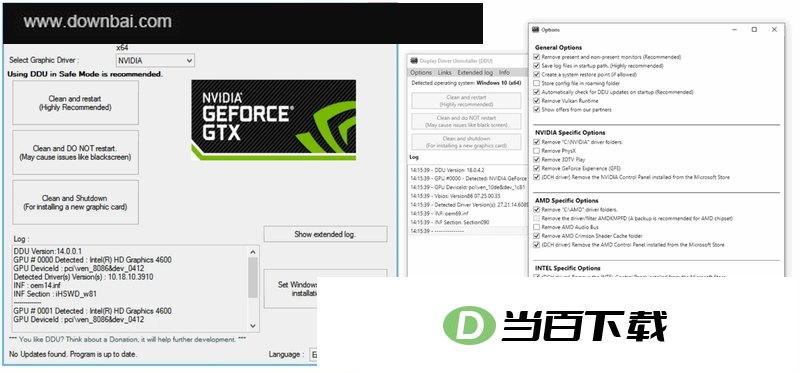
Task: Click "Detected operating system: Windows 10 (x64)" text
Action: pos(466,82)
